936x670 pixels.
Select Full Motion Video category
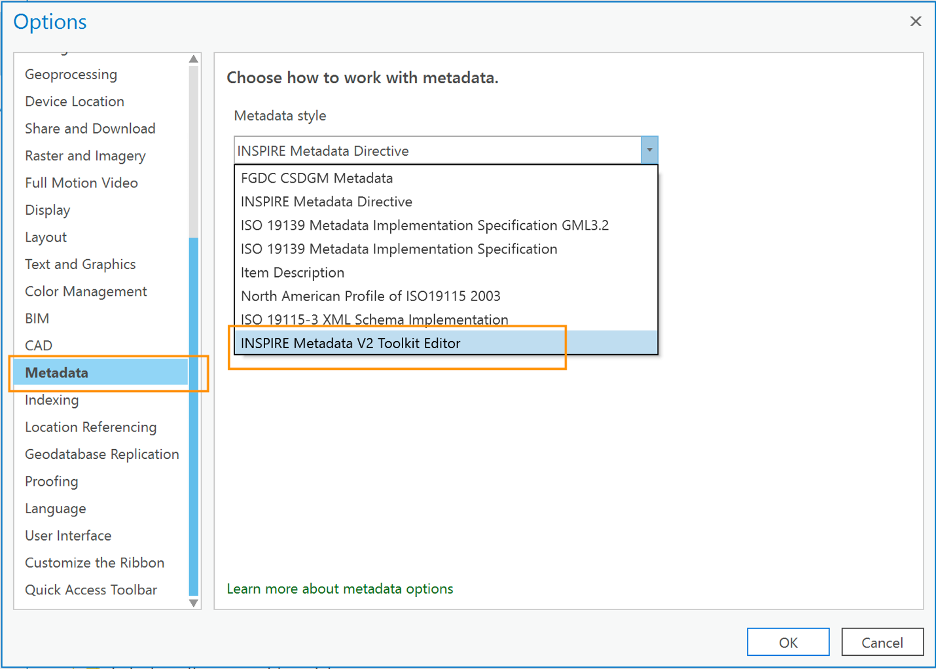81,183
